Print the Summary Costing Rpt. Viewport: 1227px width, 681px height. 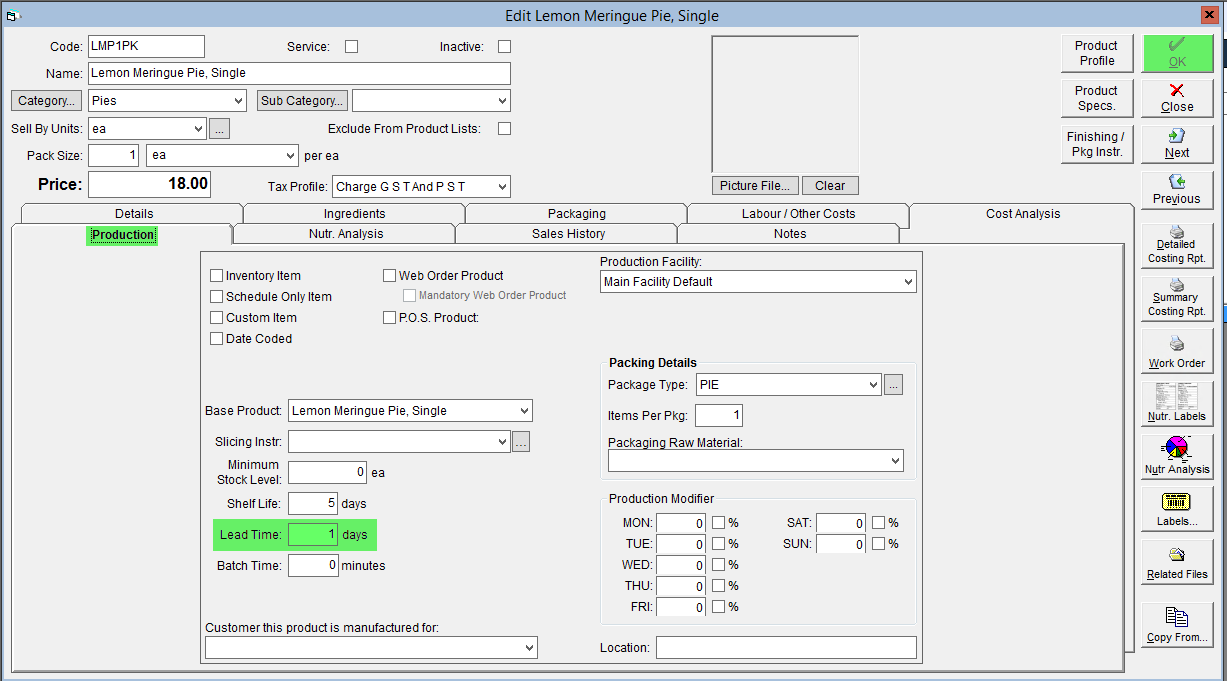tap(1177, 297)
